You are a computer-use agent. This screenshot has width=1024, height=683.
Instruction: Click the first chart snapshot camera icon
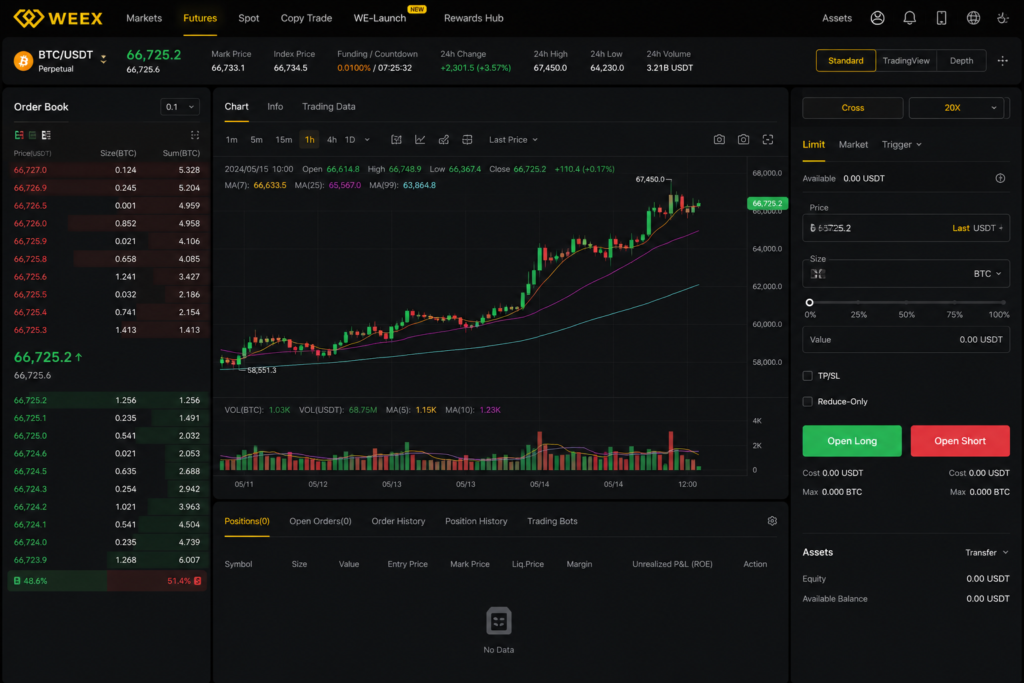tap(719, 140)
